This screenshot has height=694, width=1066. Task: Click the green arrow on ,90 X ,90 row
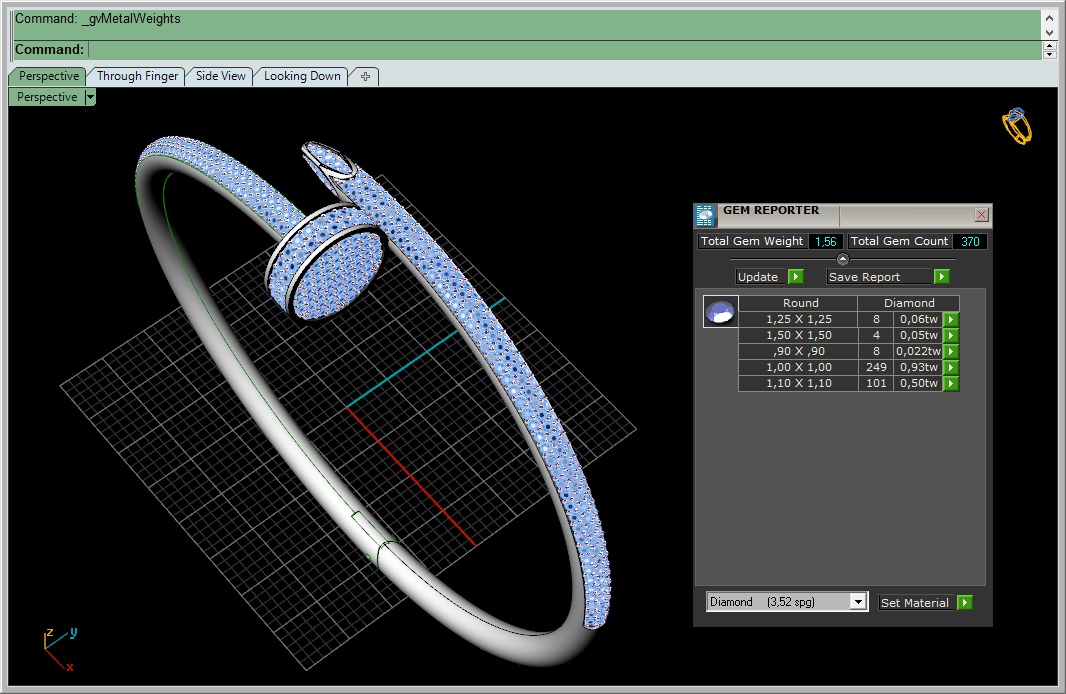[x=951, y=351]
